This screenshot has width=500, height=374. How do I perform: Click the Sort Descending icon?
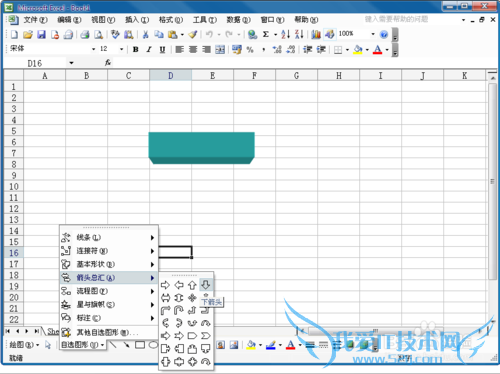tap(299, 34)
